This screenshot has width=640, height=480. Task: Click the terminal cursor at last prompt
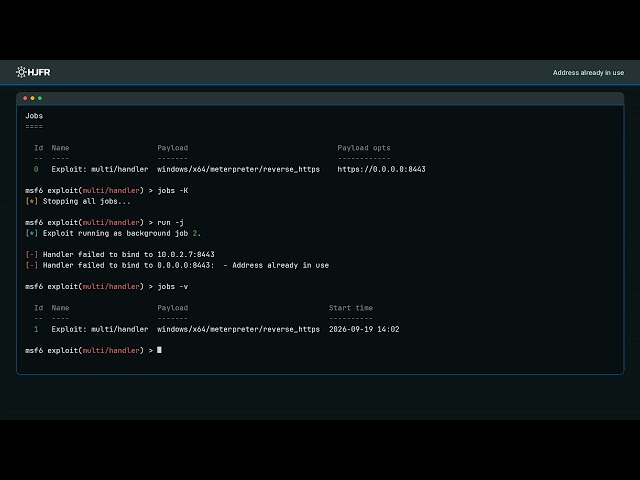(159, 350)
